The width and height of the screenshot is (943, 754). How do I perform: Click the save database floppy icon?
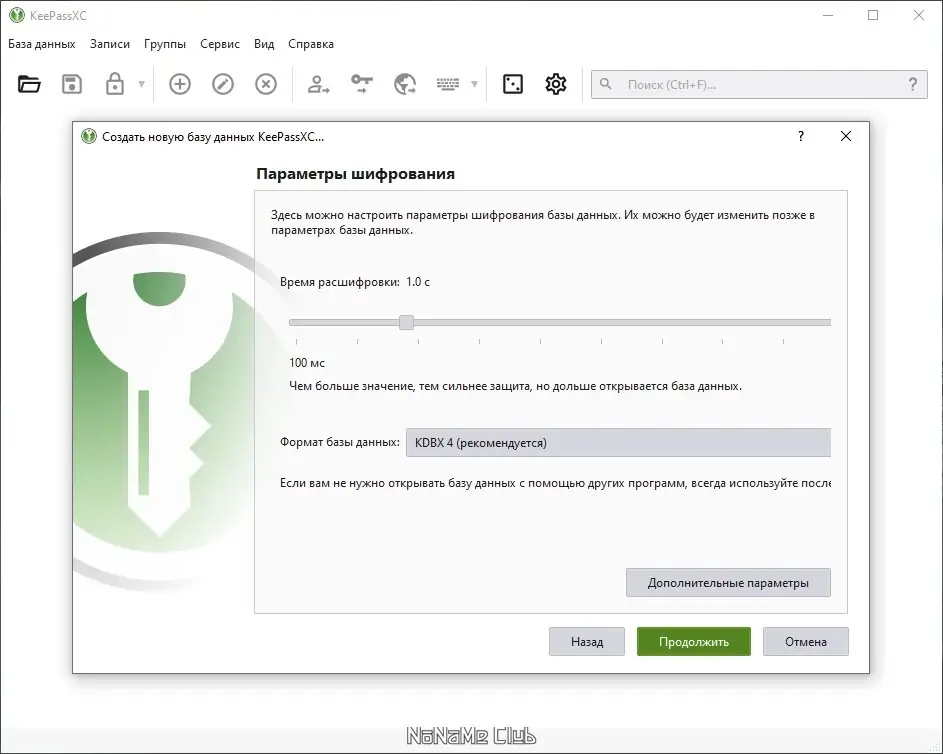[72, 84]
